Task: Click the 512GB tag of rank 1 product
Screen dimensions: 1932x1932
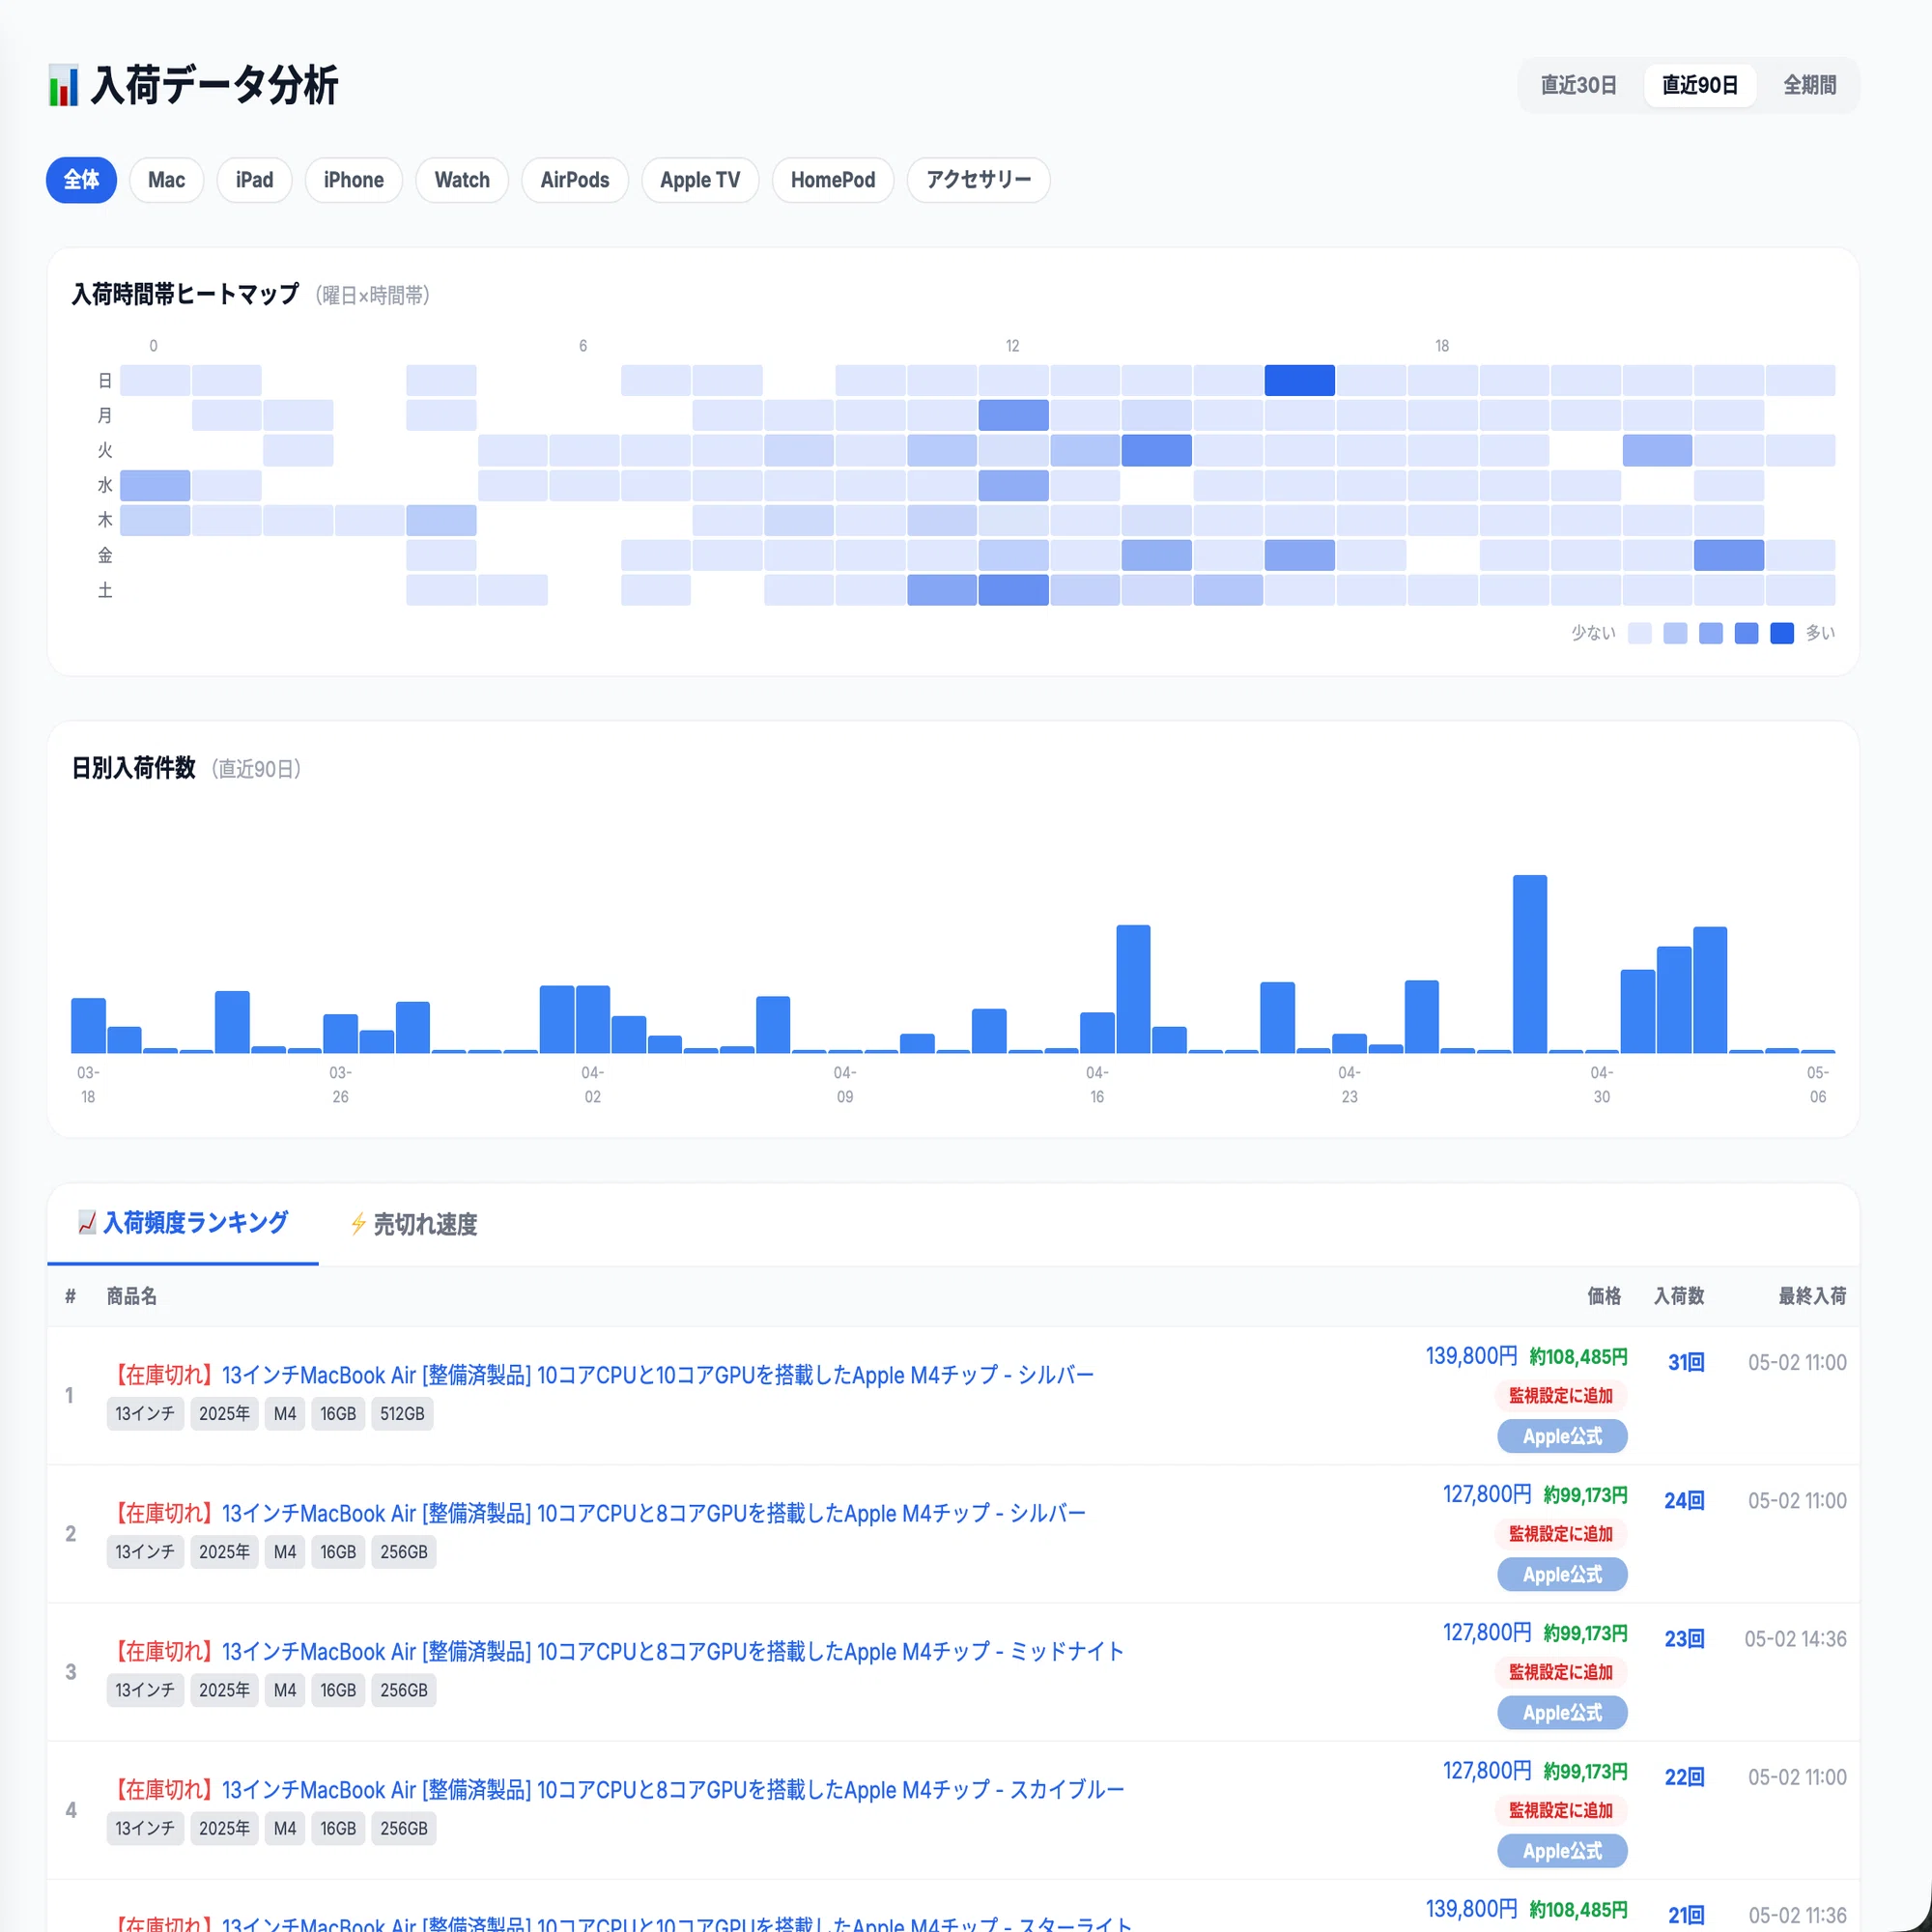Action: (402, 1413)
